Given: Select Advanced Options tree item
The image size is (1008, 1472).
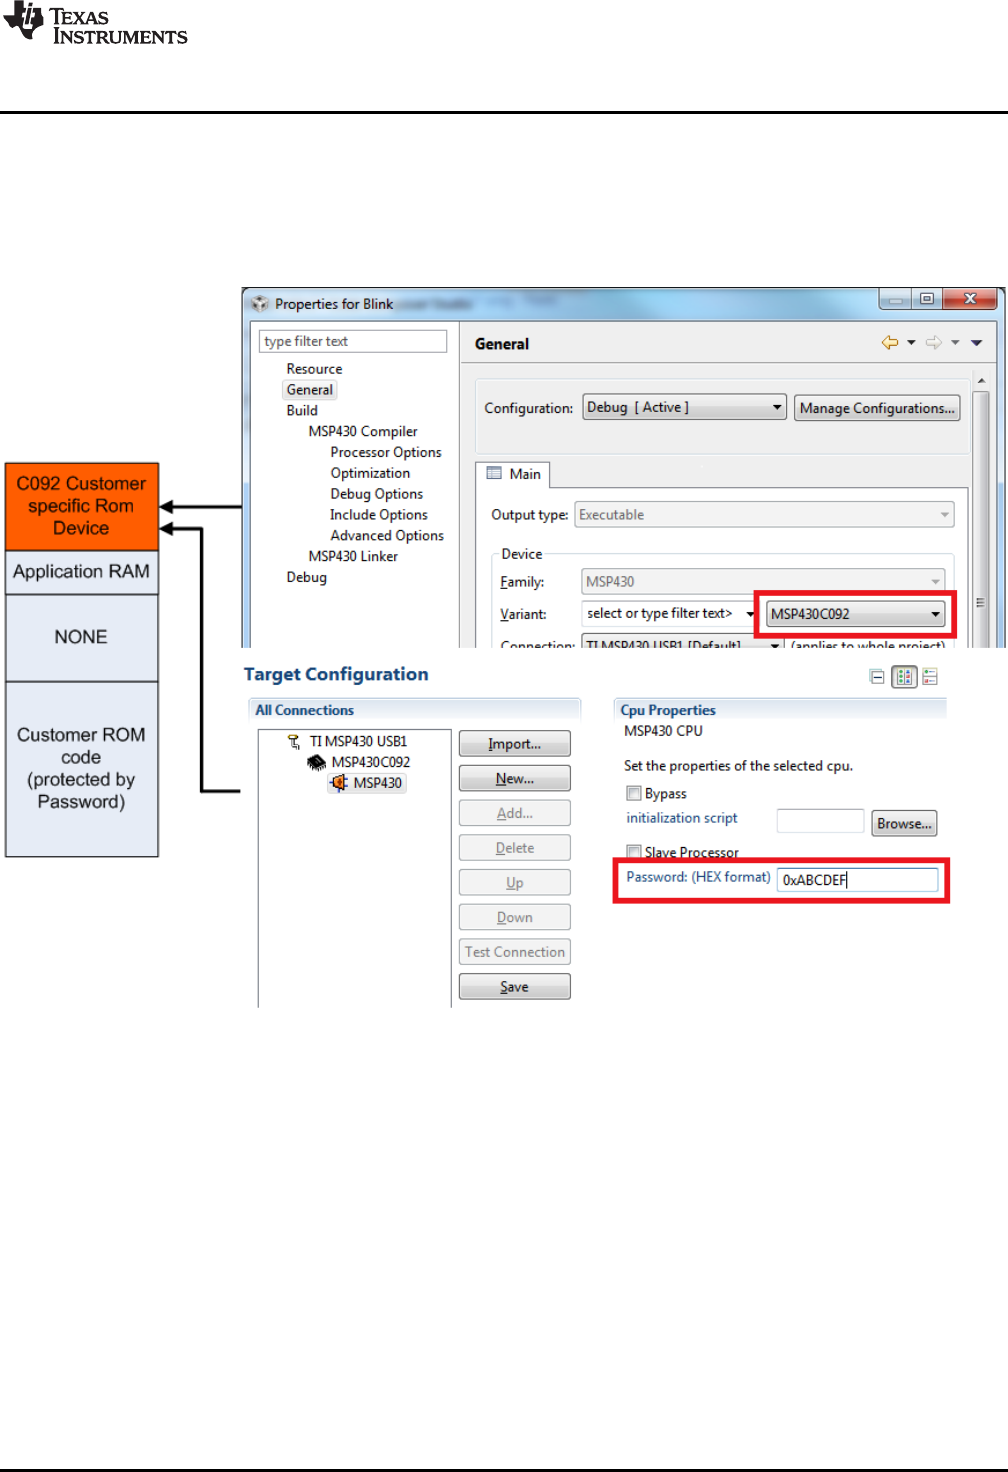Looking at the screenshot, I should pos(387,536).
